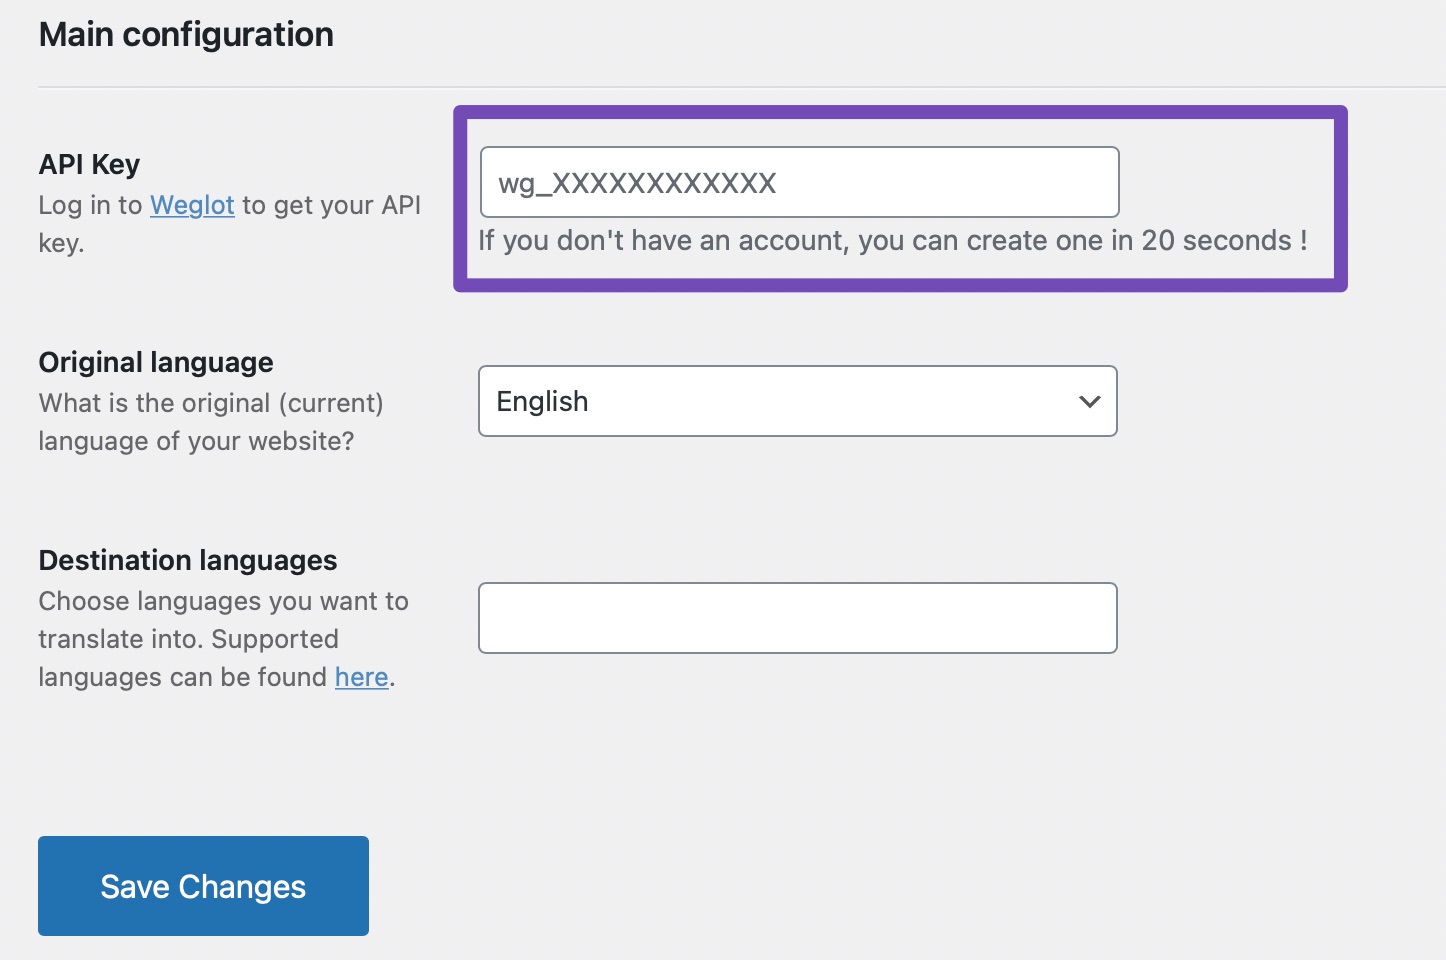Click the Original language label

click(x=155, y=361)
